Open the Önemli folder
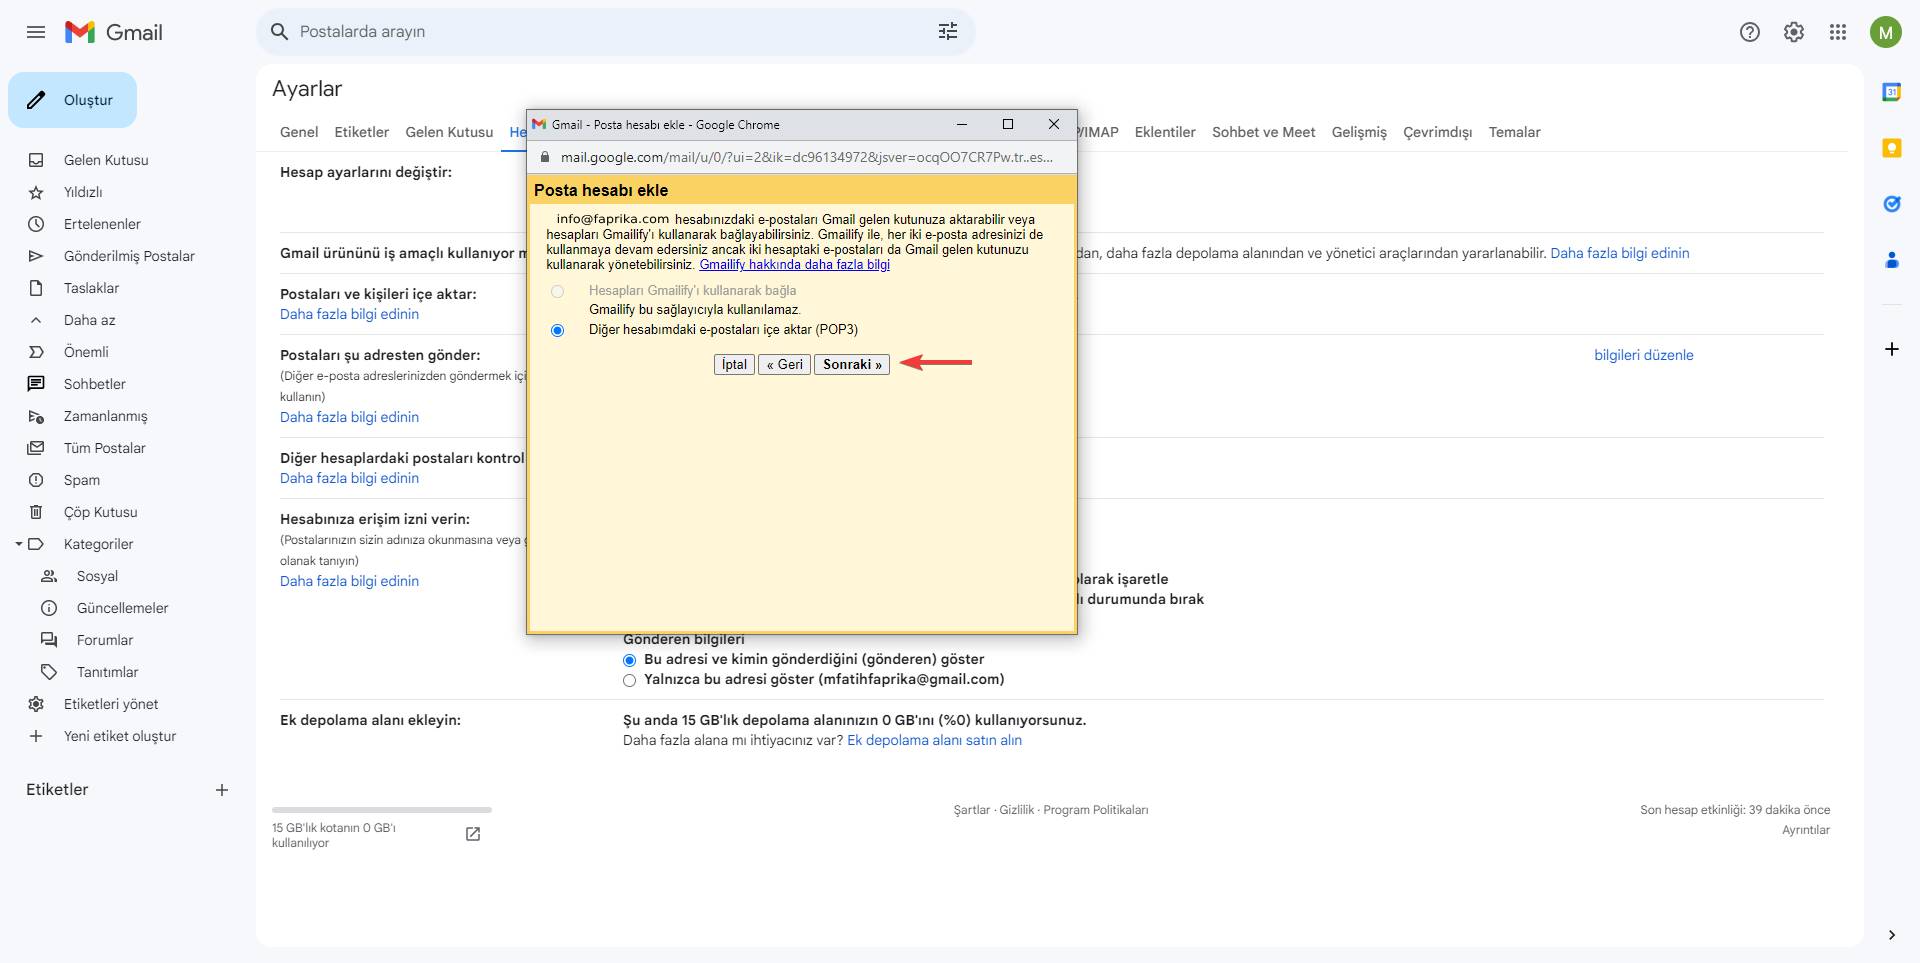This screenshot has height=963, width=1920. pyautogui.click(x=86, y=352)
